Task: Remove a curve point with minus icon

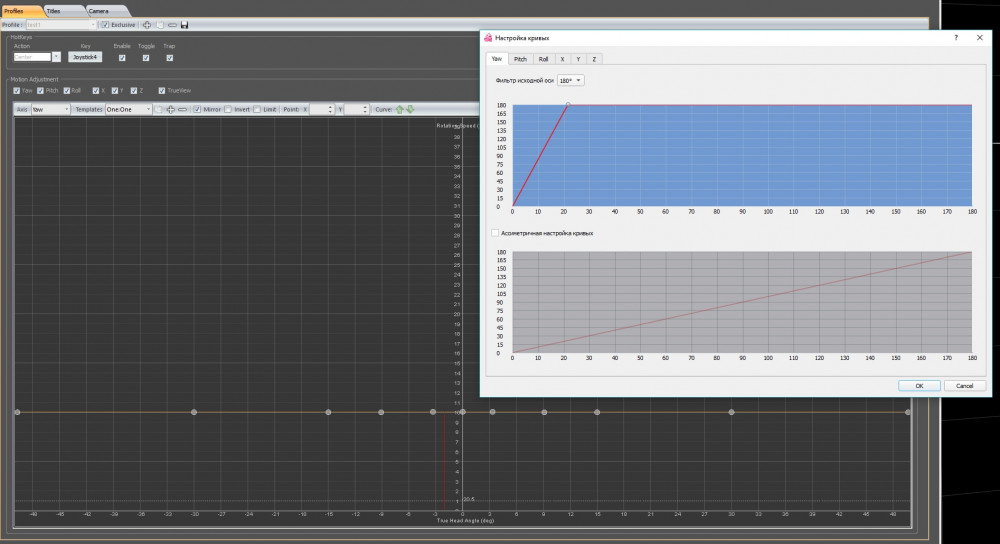Action: (182, 109)
